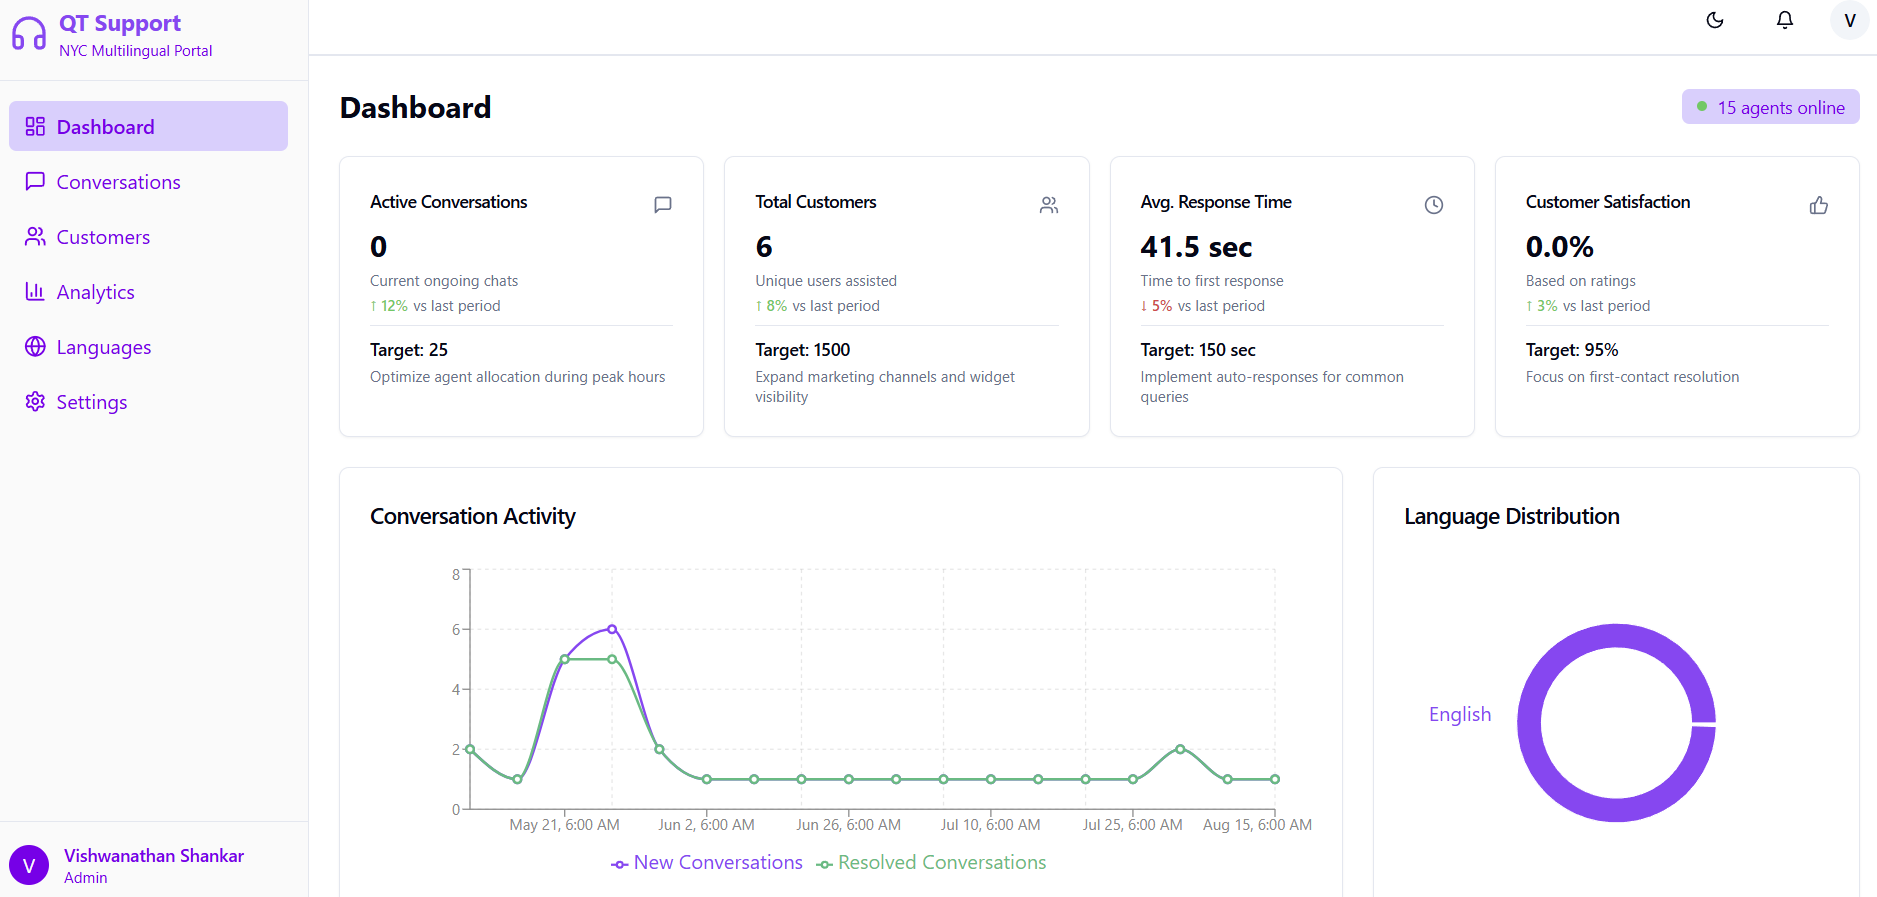Click the purple English donut chart ring
Viewport: 1877px width, 897px height.
click(x=1530, y=723)
